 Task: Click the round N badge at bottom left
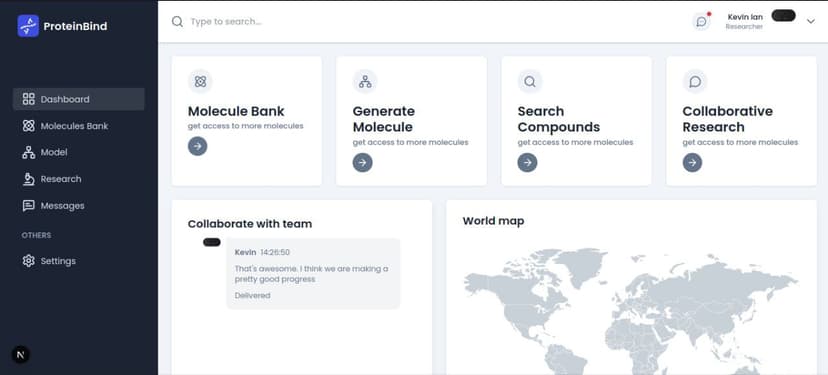[x=21, y=354]
